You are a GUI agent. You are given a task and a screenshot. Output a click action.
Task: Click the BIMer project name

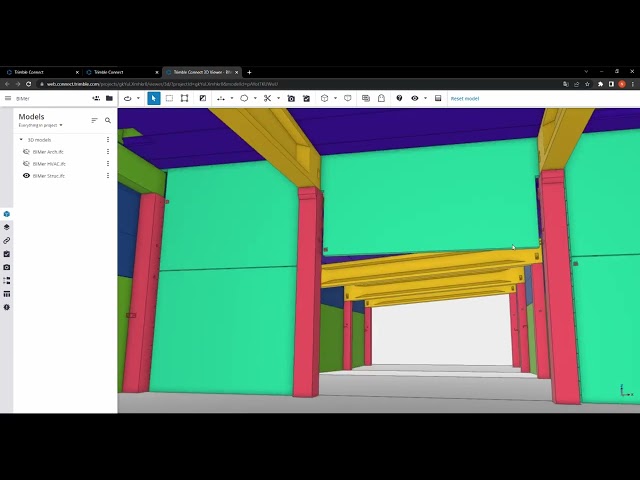tap(23, 99)
